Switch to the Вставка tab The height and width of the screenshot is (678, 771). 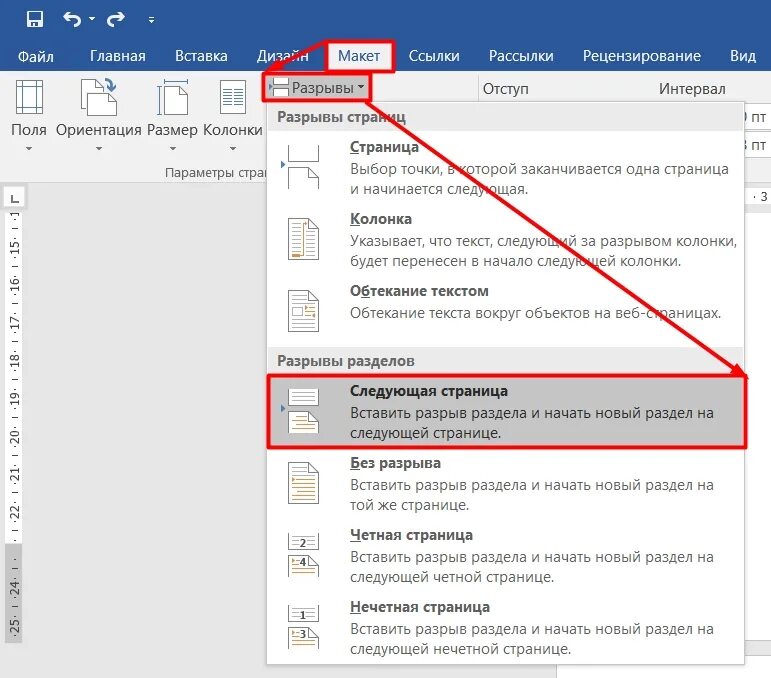click(x=201, y=56)
